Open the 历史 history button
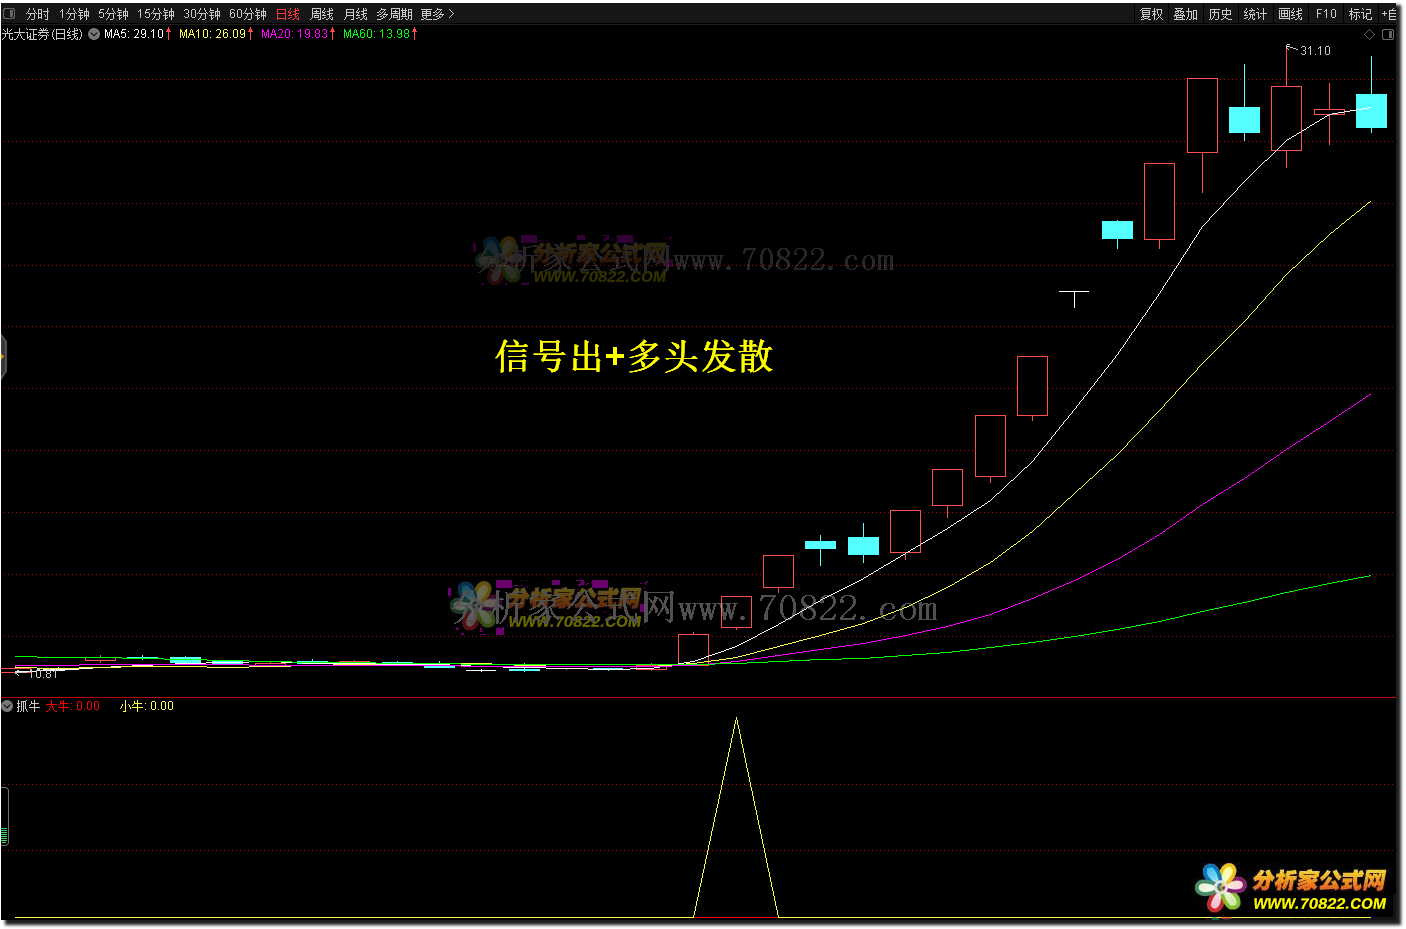Screen dimensions: 1406x929 coord(1220,14)
